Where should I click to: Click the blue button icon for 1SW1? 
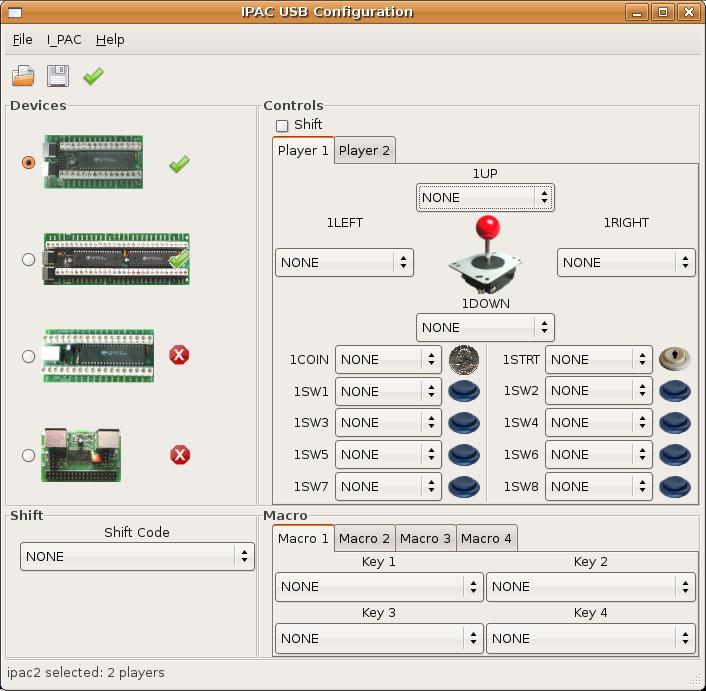[x=464, y=391]
